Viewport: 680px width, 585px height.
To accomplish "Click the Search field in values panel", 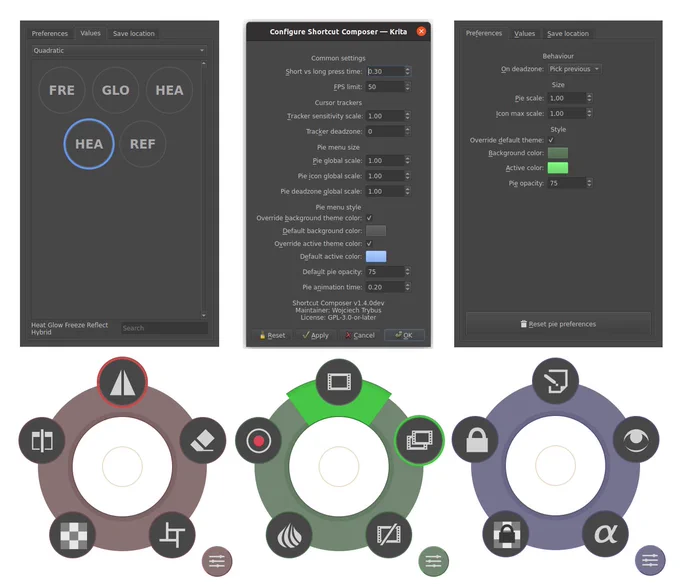I will tap(164, 328).
